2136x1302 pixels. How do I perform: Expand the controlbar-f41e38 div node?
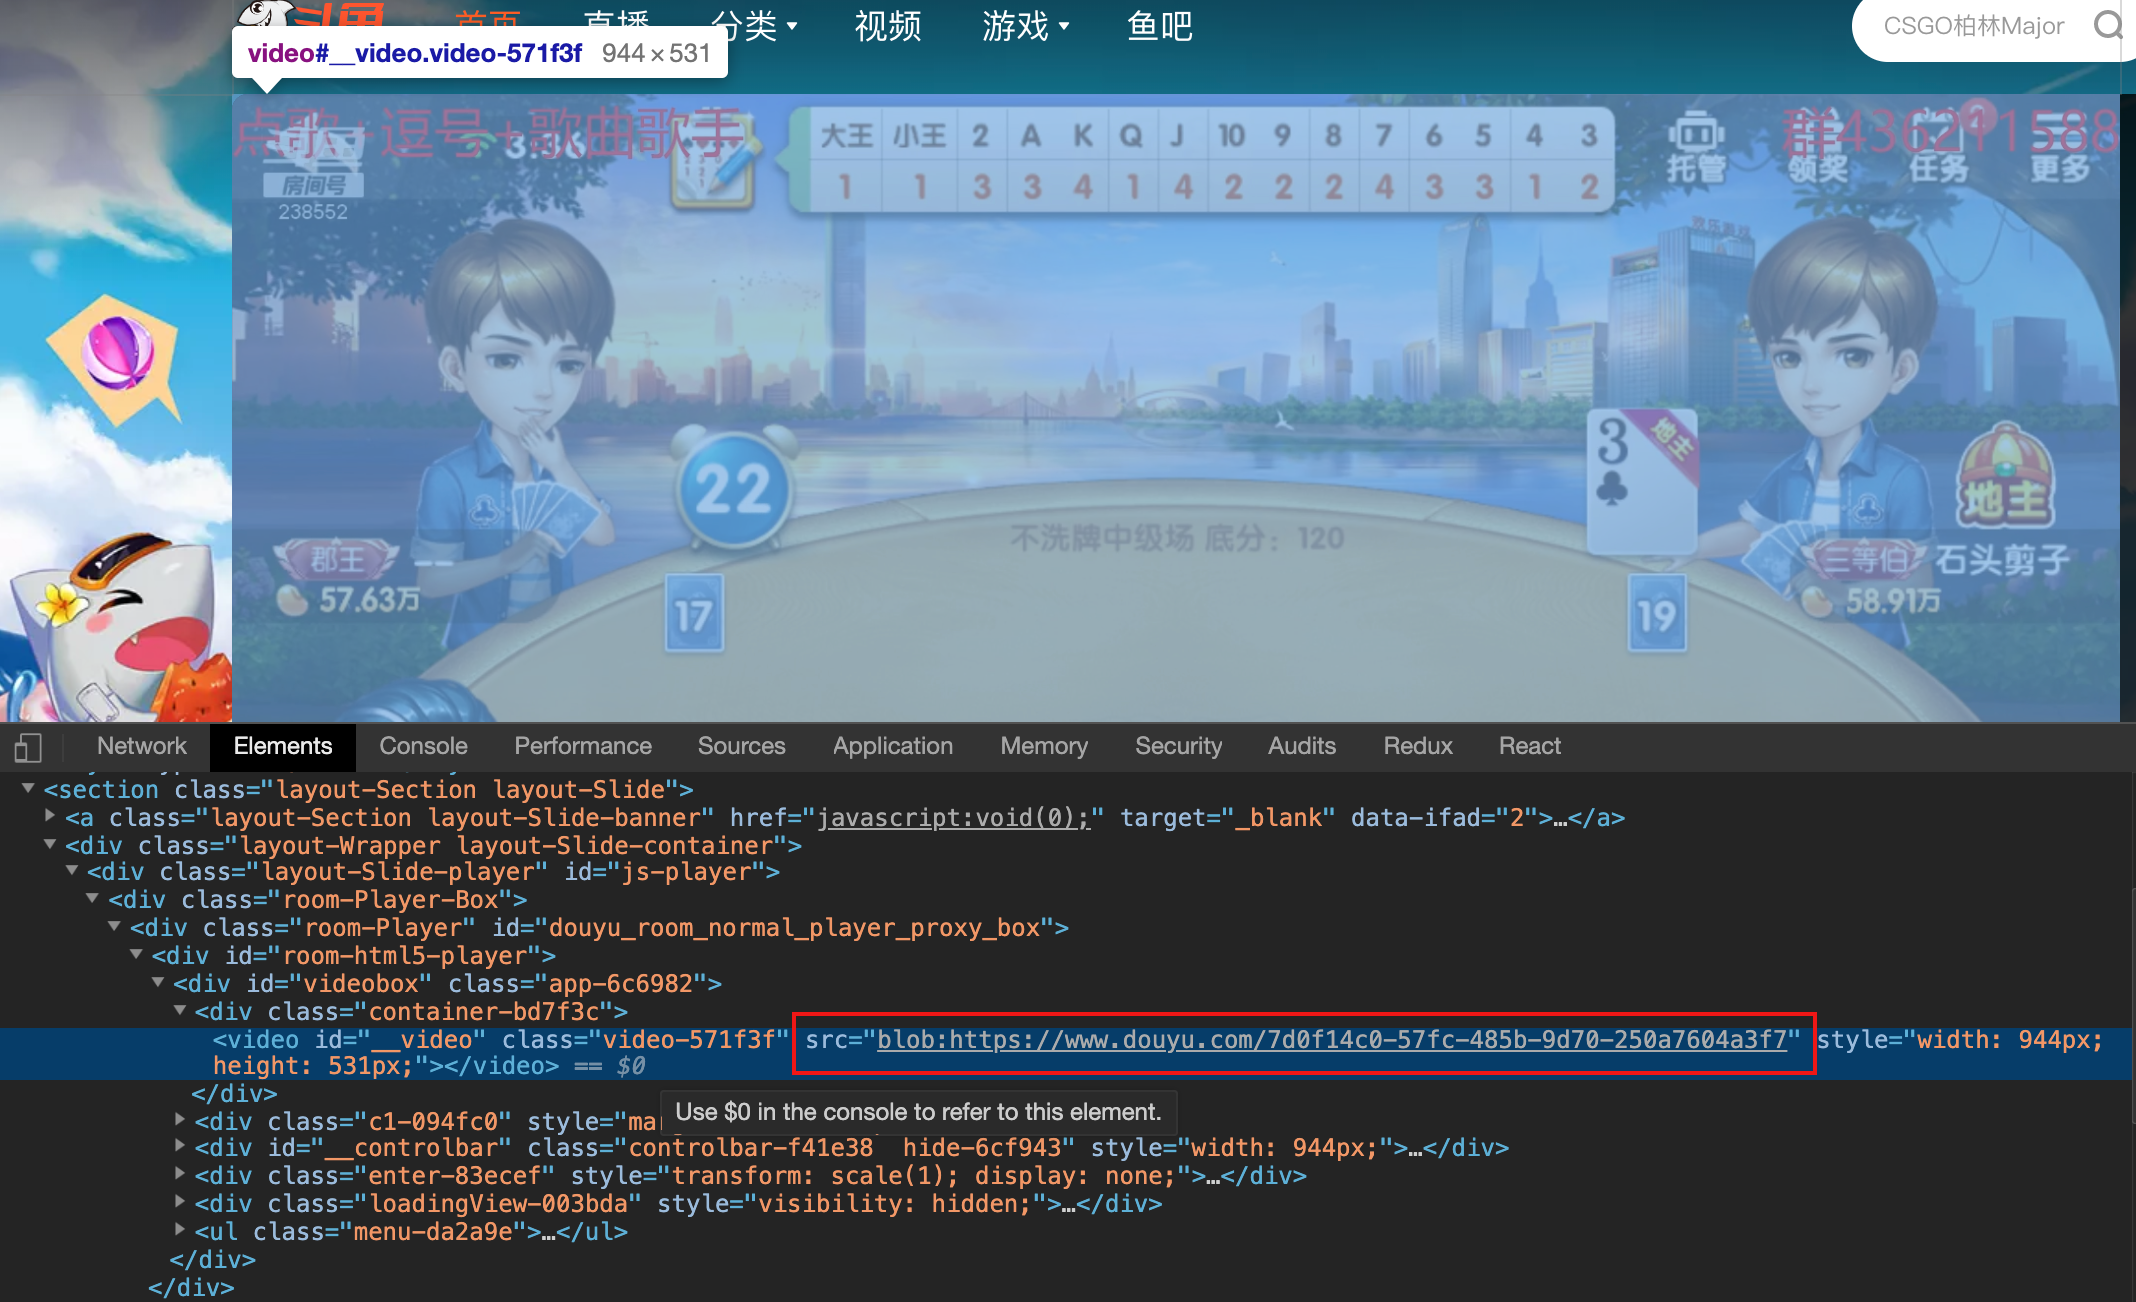tap(180, 1147)
